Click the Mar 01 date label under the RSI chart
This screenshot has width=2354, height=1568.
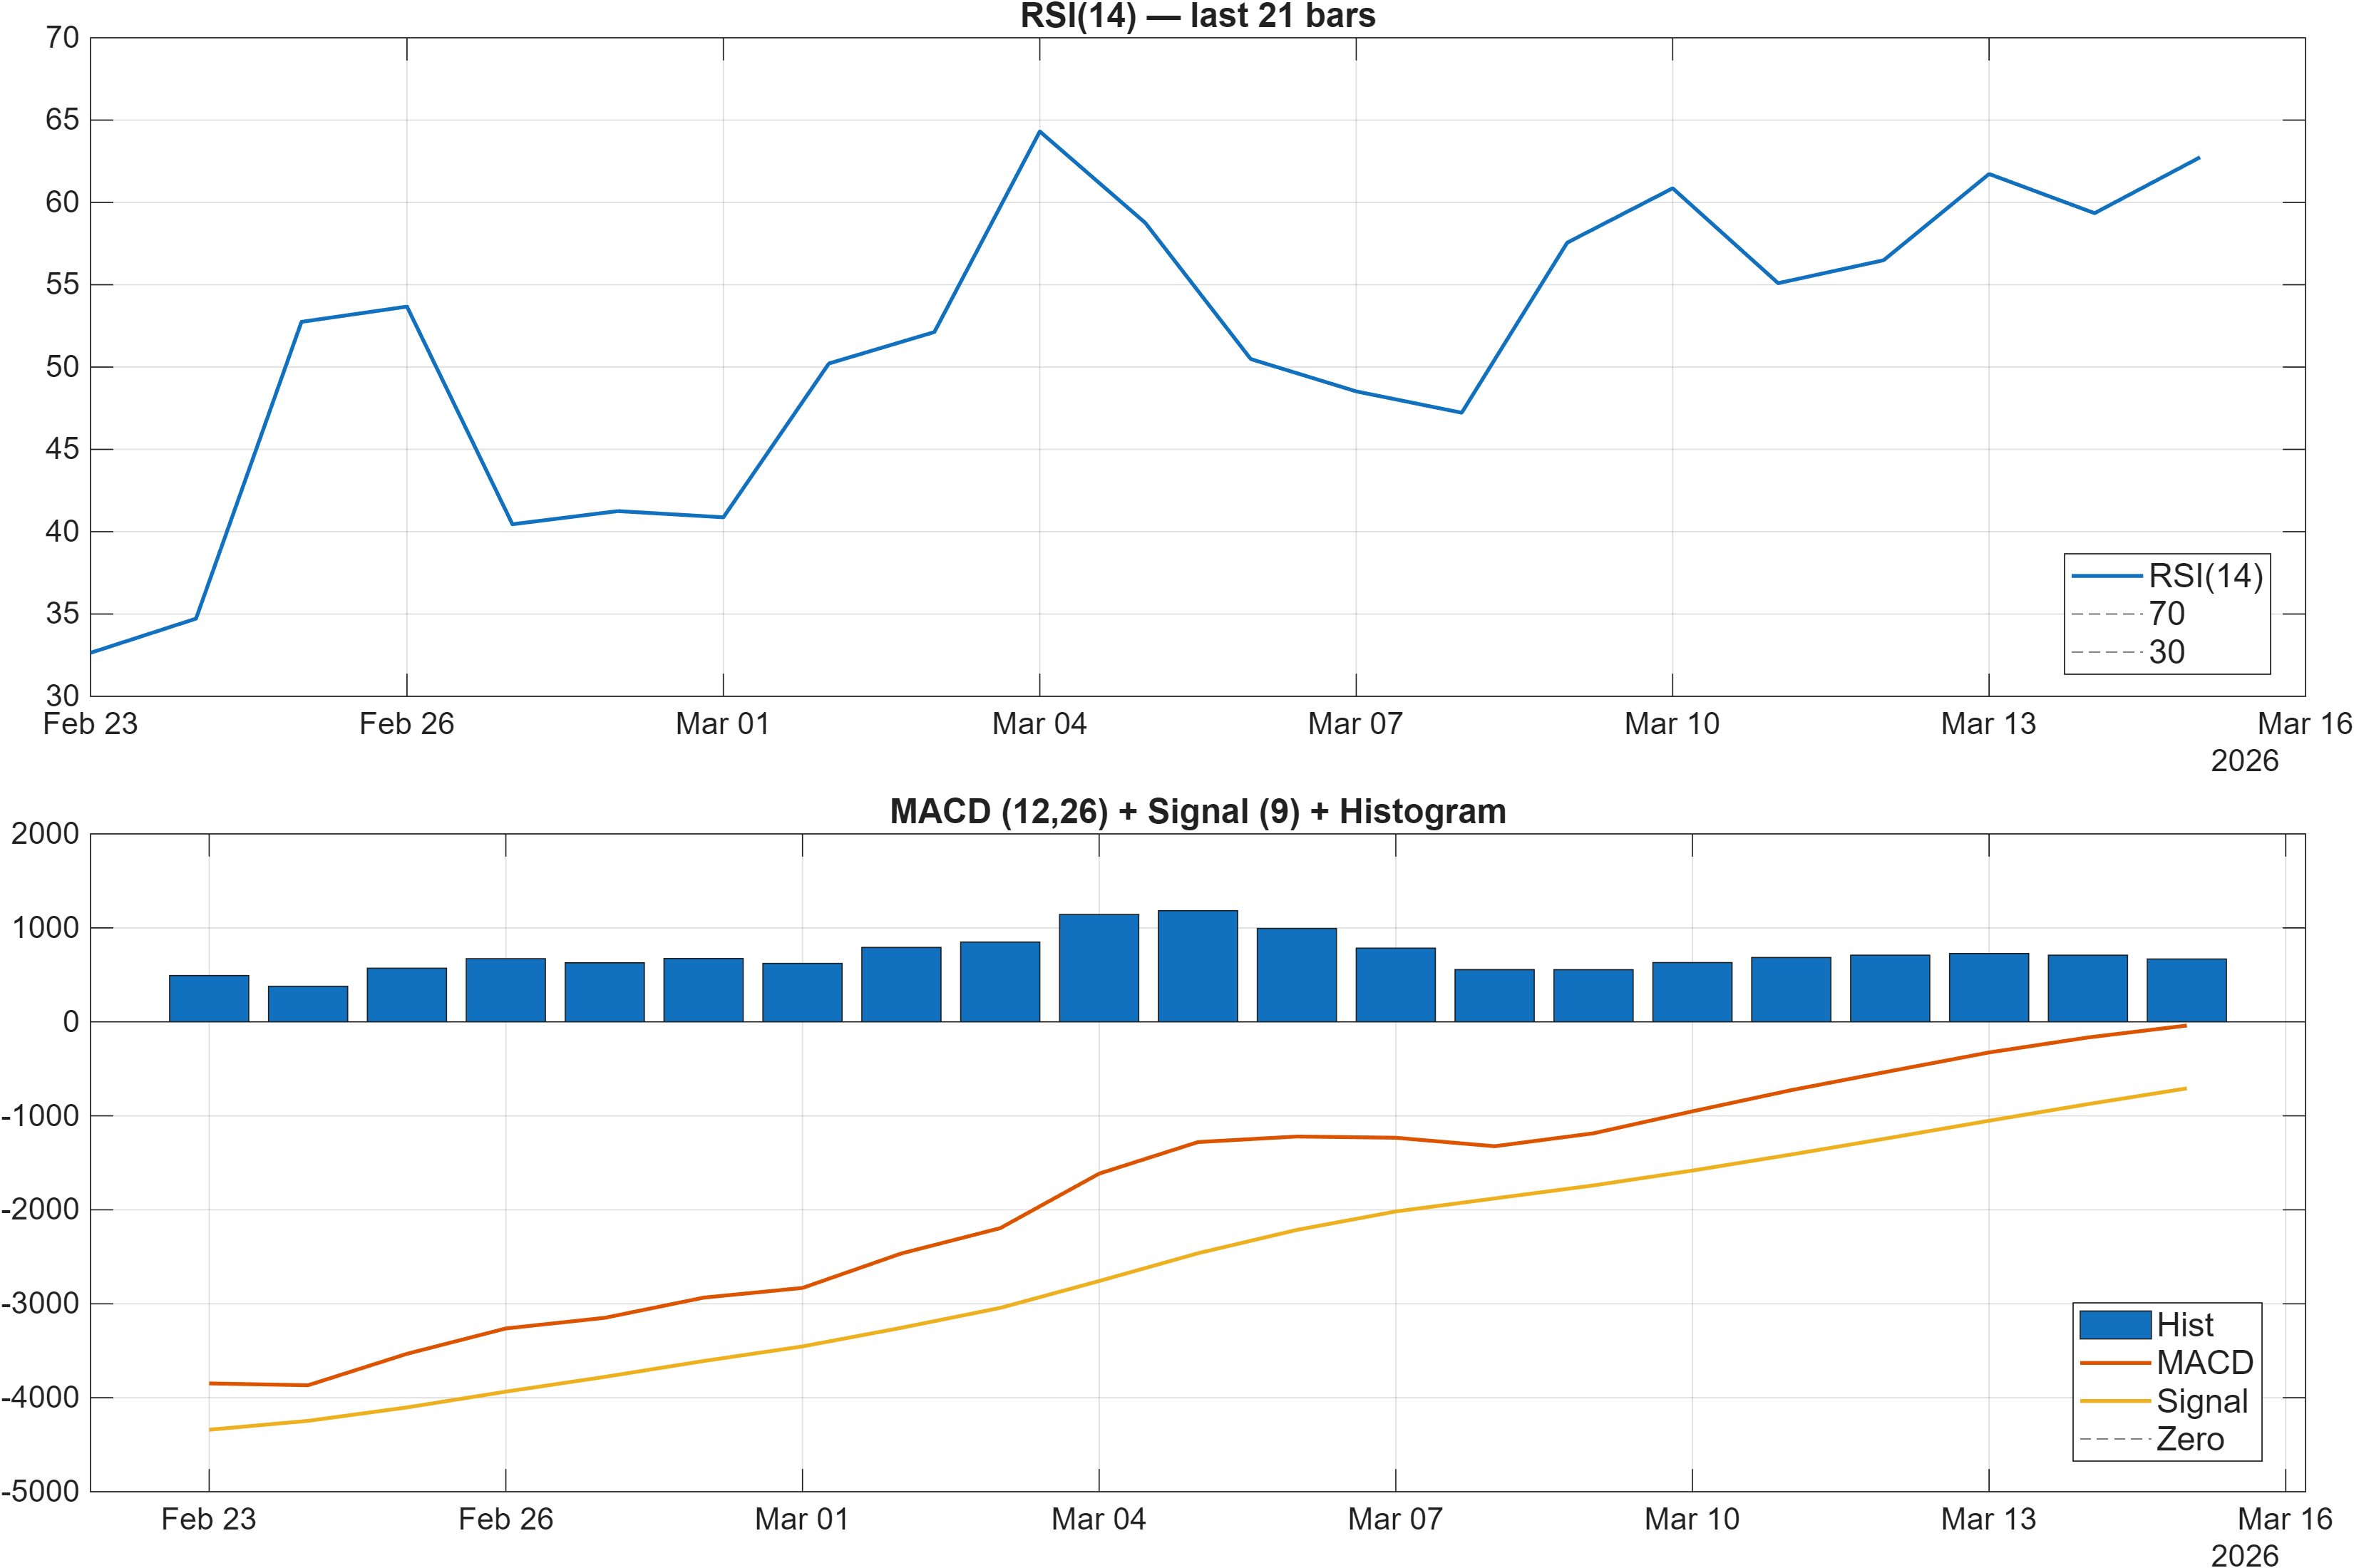pyautogui.click(x=723, y=724)
